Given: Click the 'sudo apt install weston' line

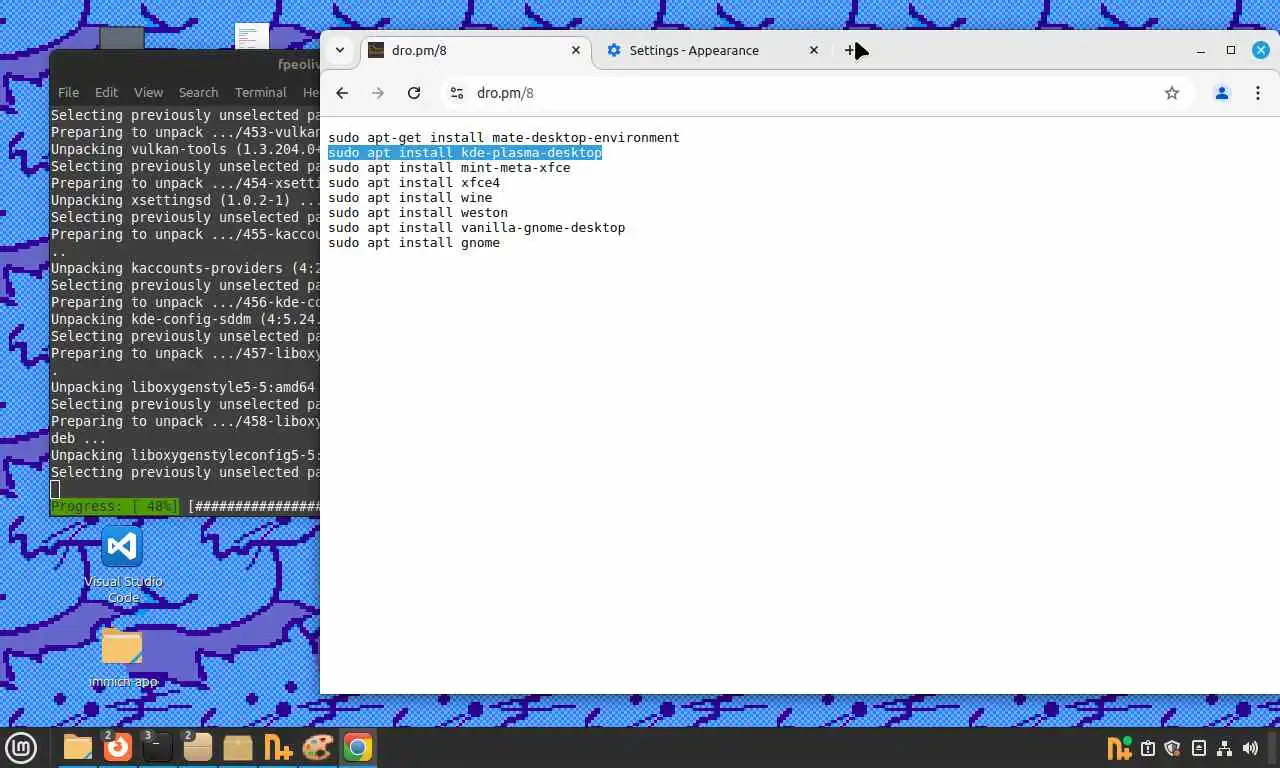Looking at the screenshot, I should pos(418,213).
